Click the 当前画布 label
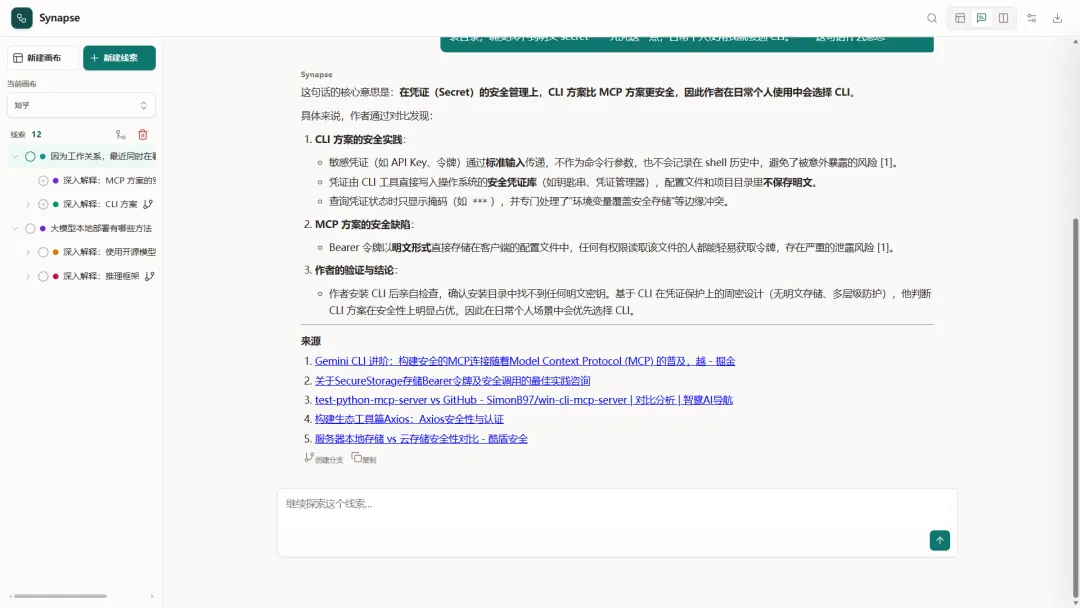The width and height of the screenshot is (1080, 608). pyautogui.click(x=22, y=84)
